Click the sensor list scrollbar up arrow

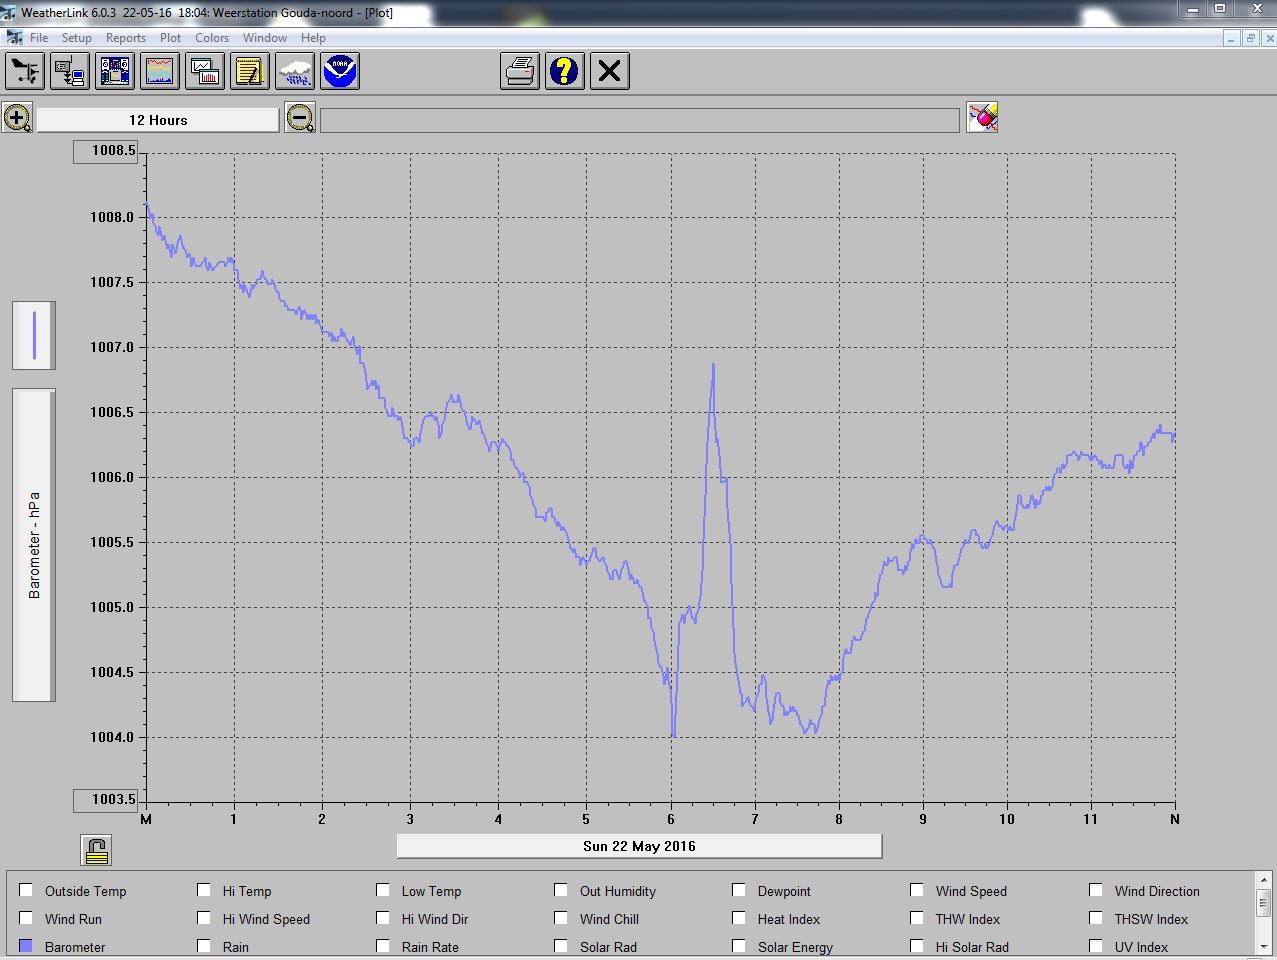pyautogui.click(x=1263, y=881)
